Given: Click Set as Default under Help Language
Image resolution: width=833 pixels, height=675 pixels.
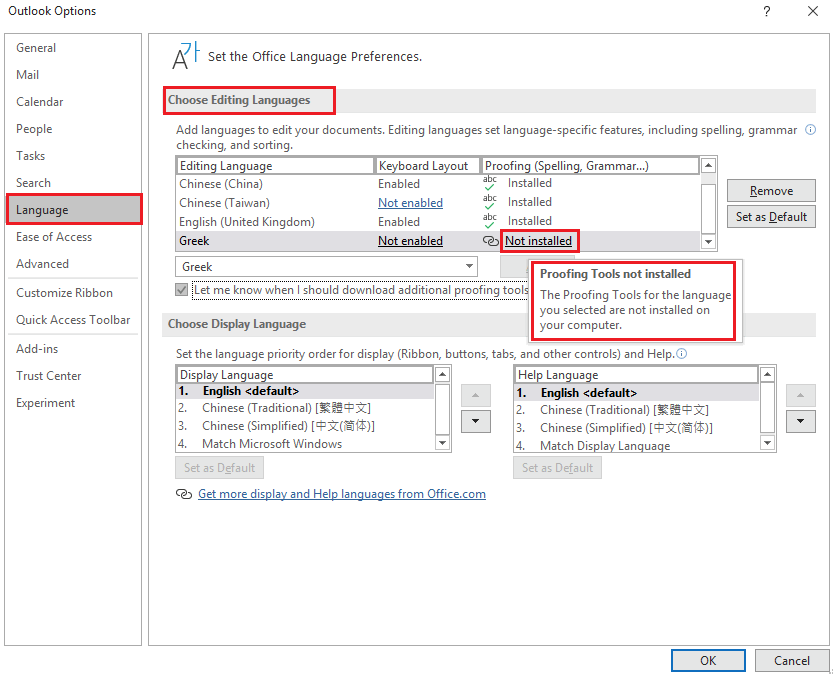Looking at the screenshot, I should click(557, 468).
